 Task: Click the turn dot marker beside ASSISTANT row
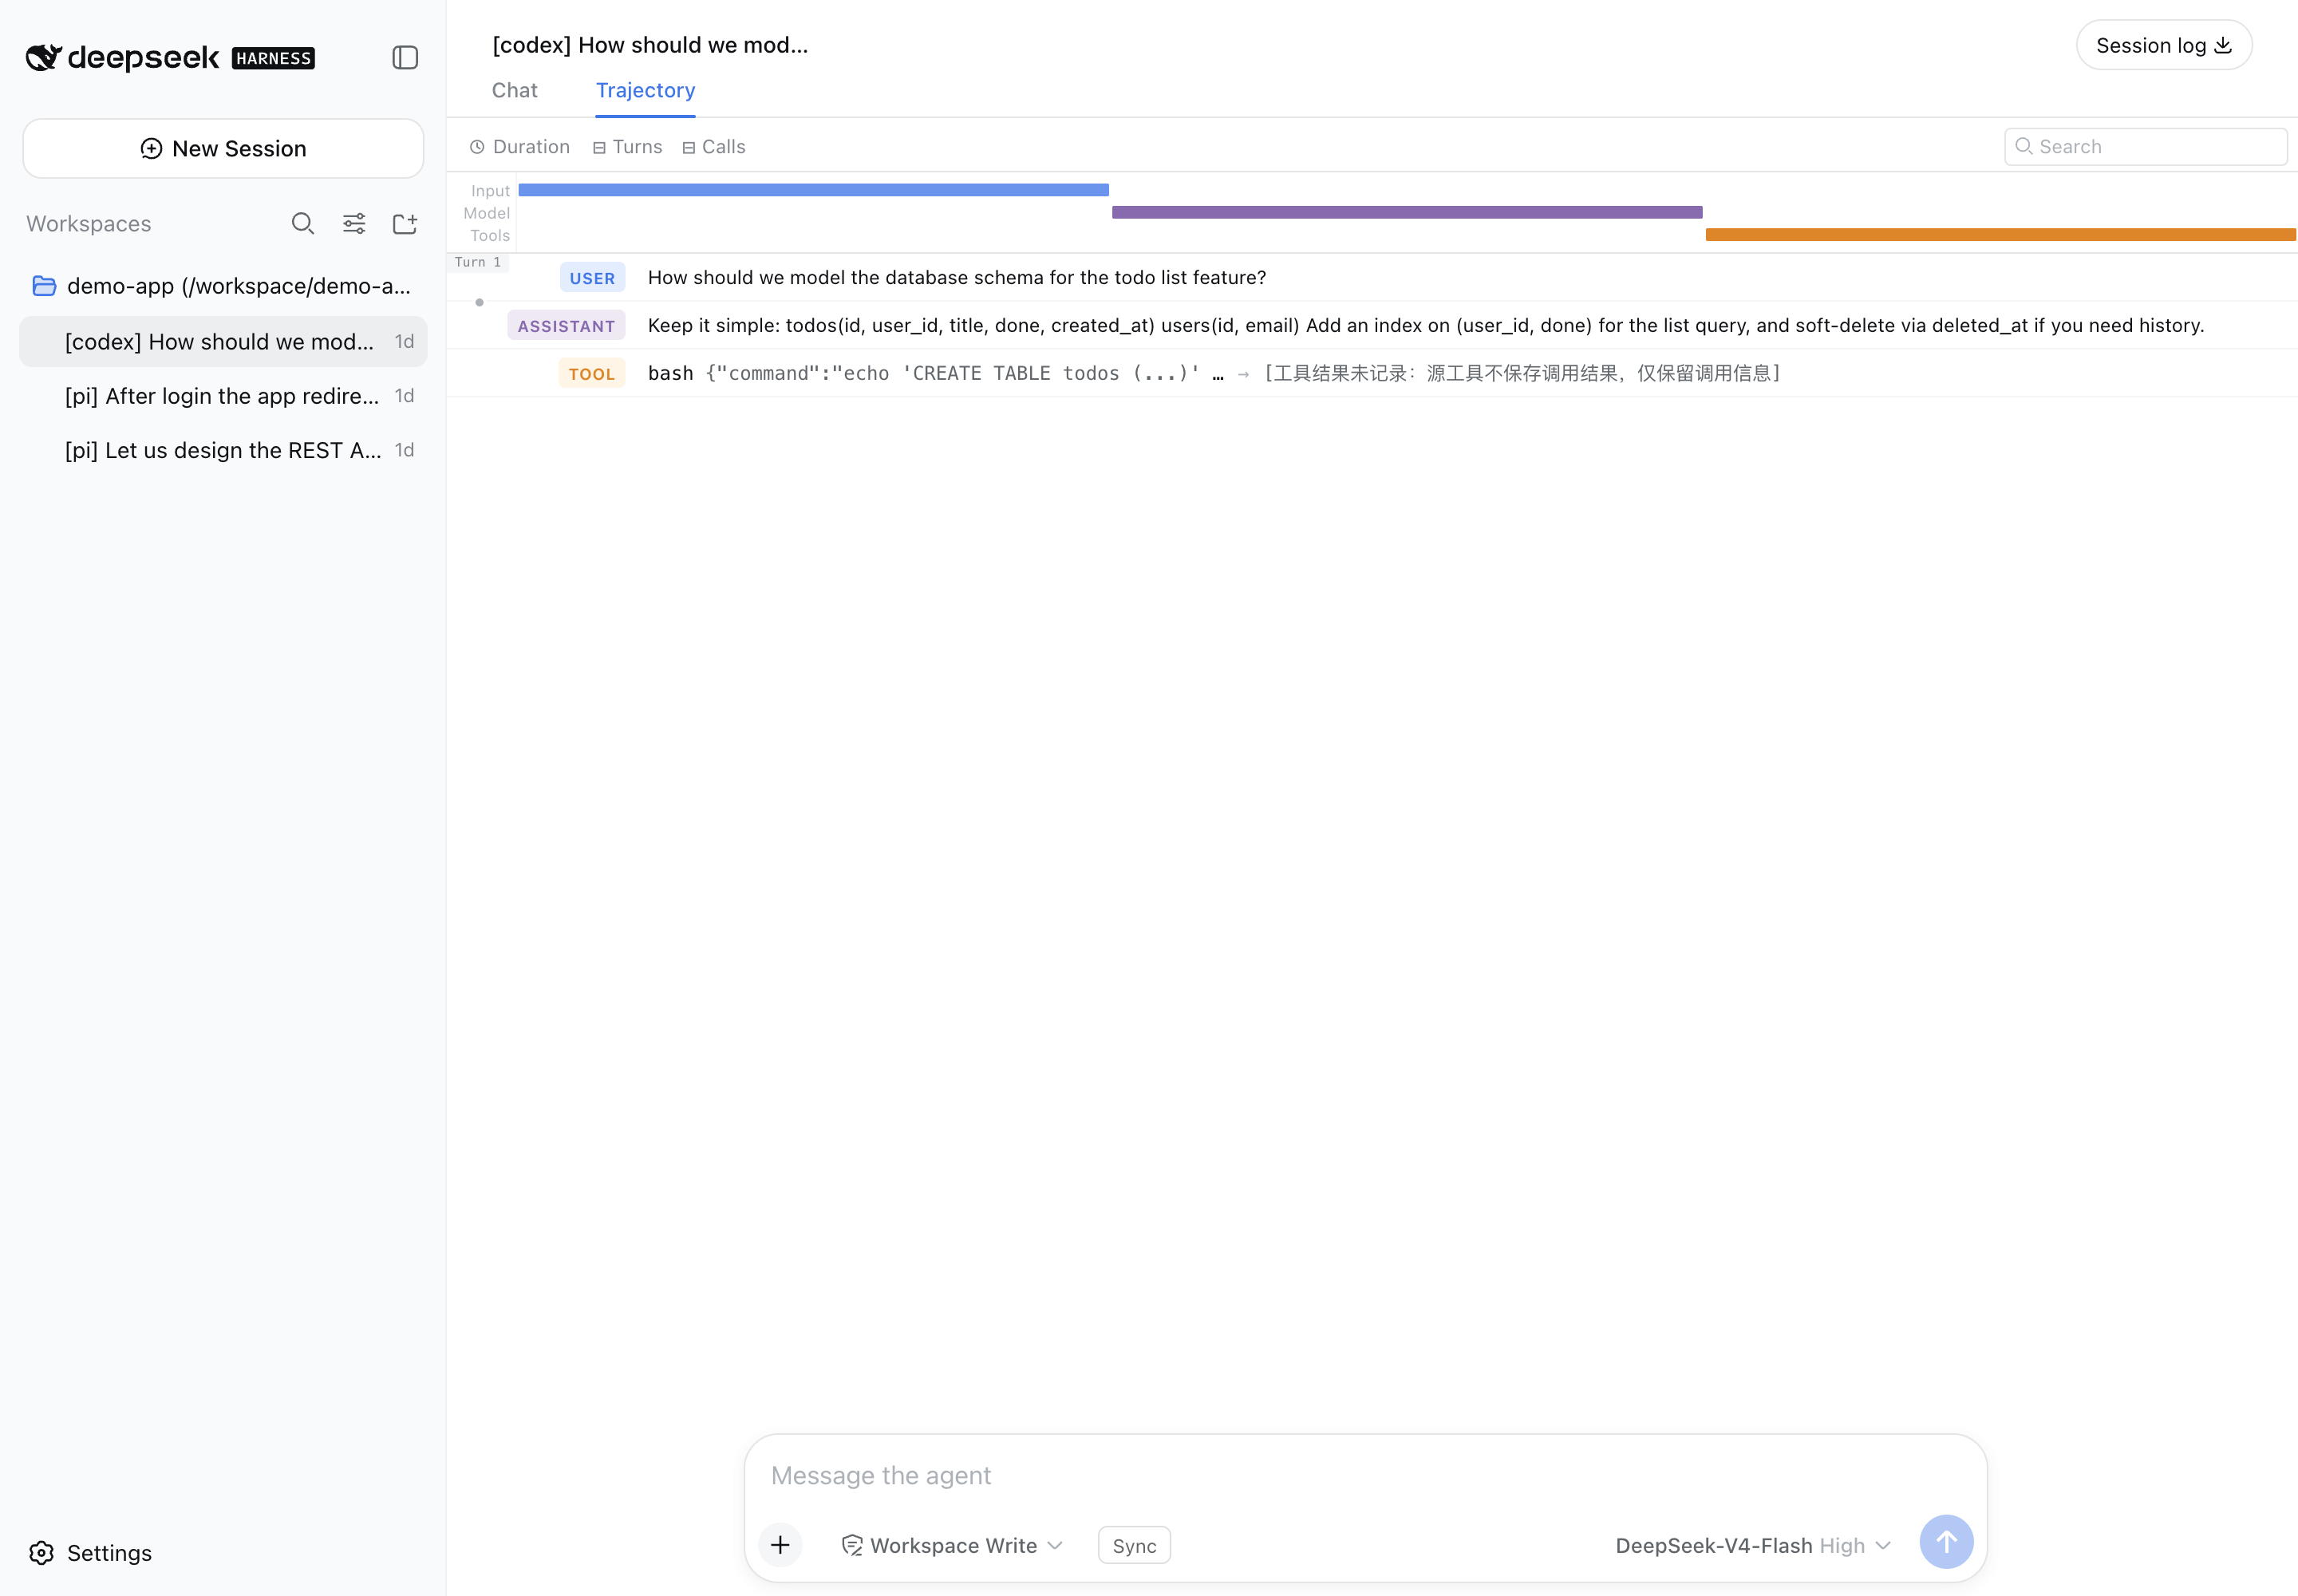click(x=480, y=302)
